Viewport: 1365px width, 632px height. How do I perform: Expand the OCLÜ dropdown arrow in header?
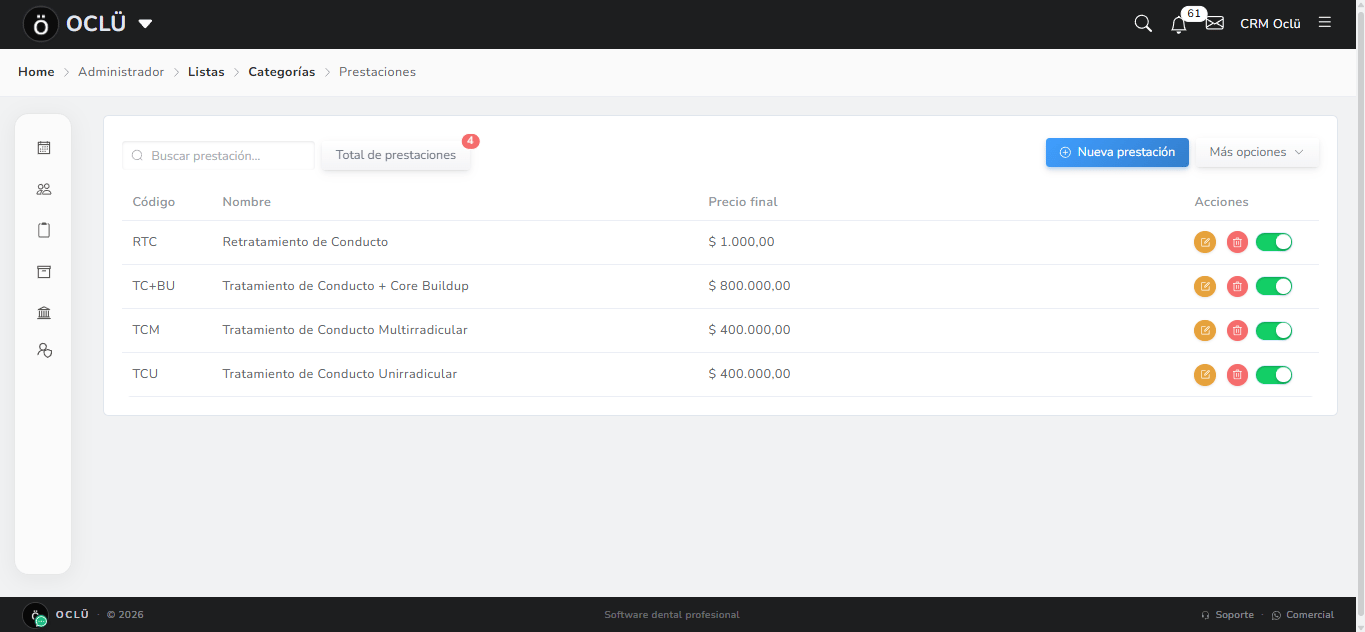[145, 24]
